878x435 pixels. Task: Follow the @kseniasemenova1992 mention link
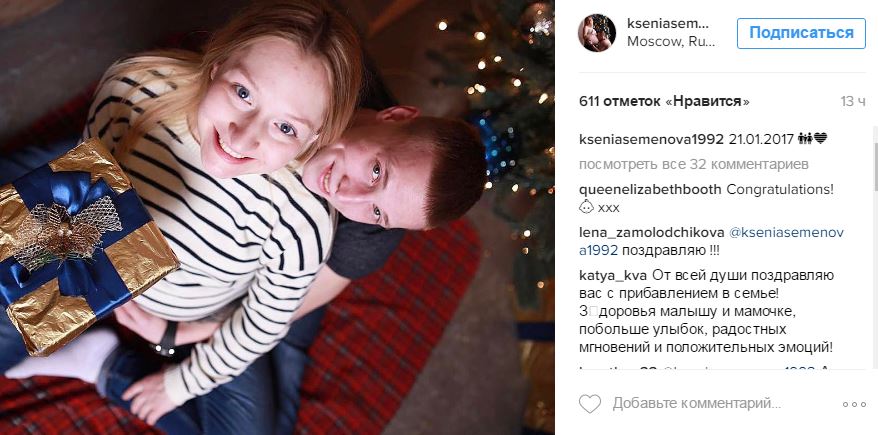(711, 241)
